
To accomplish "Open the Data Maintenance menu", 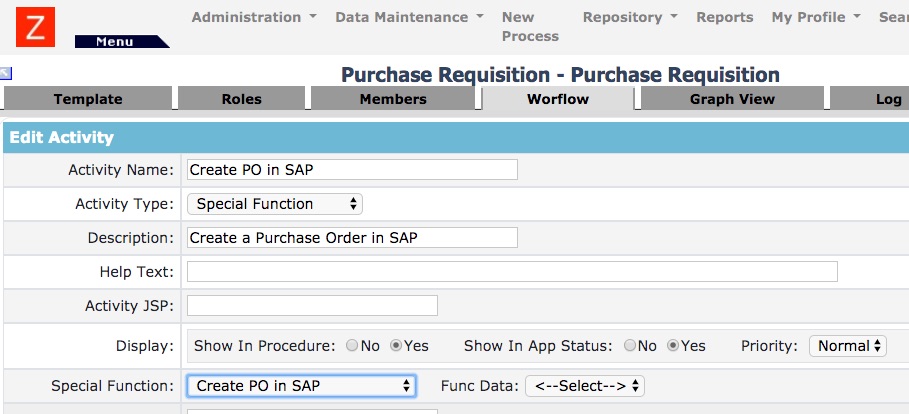I will 409,17.
